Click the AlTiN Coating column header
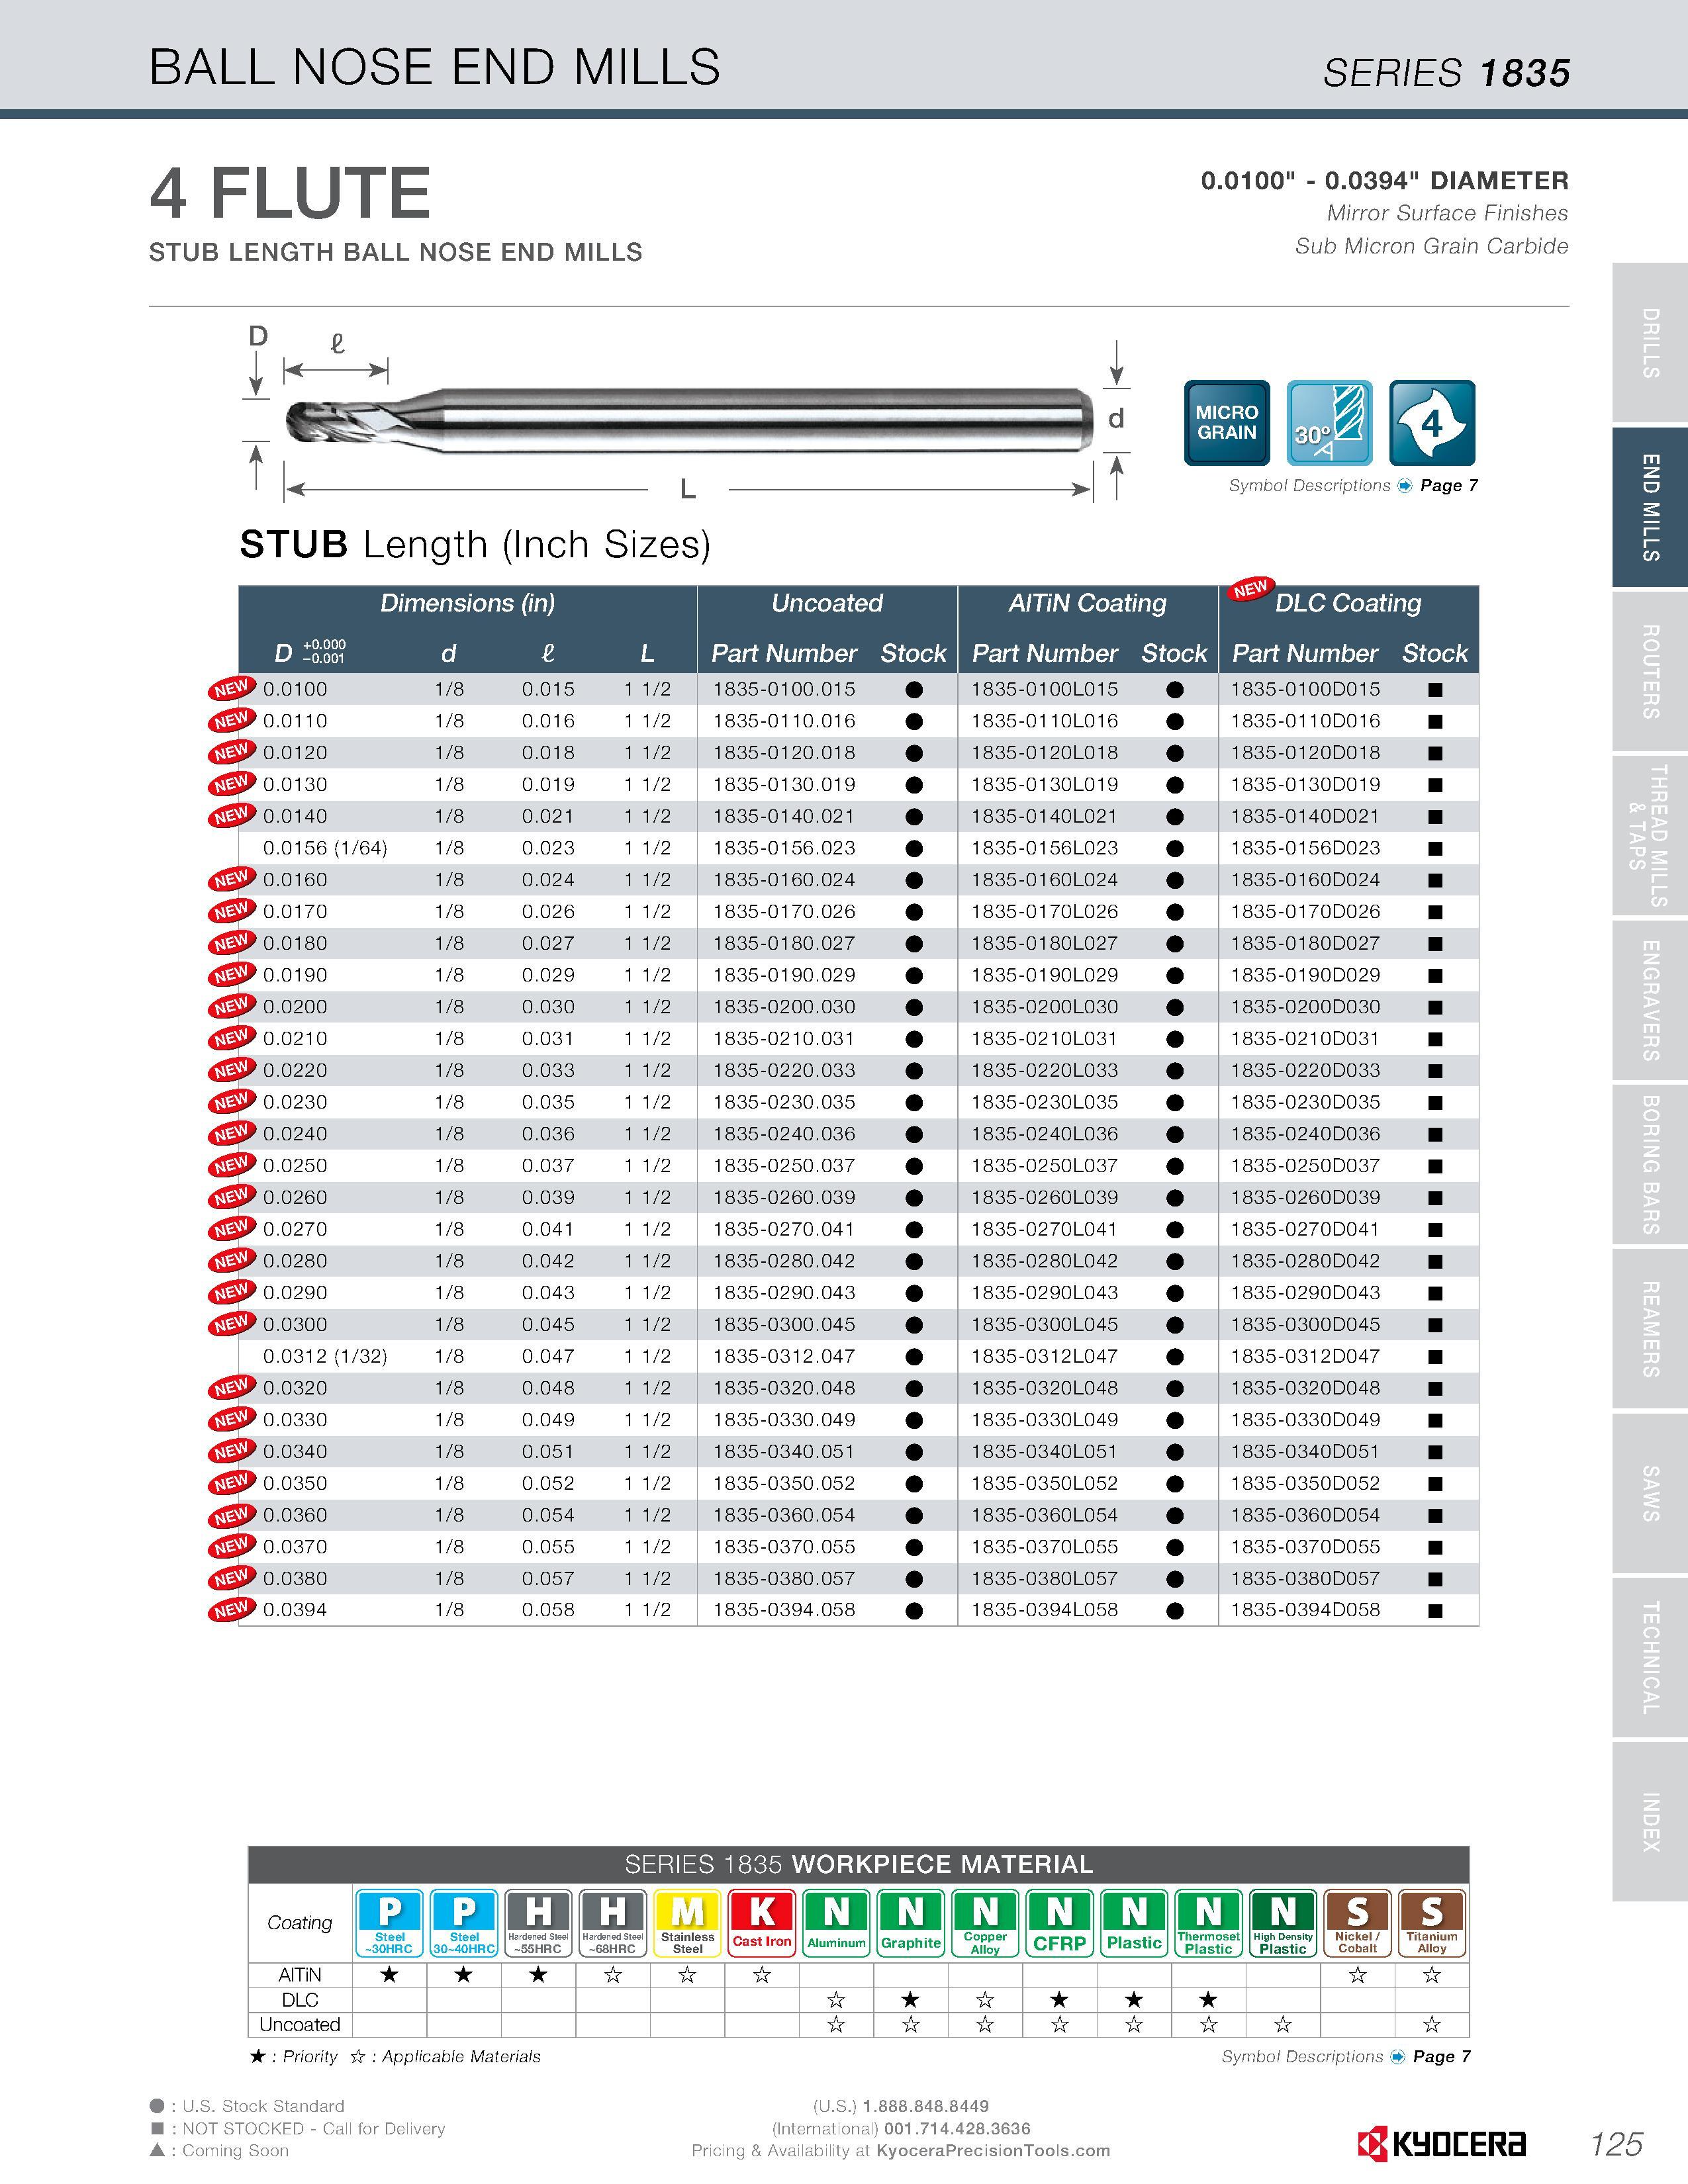This screenshot has height=2184, width=1688. (1087, 603)
